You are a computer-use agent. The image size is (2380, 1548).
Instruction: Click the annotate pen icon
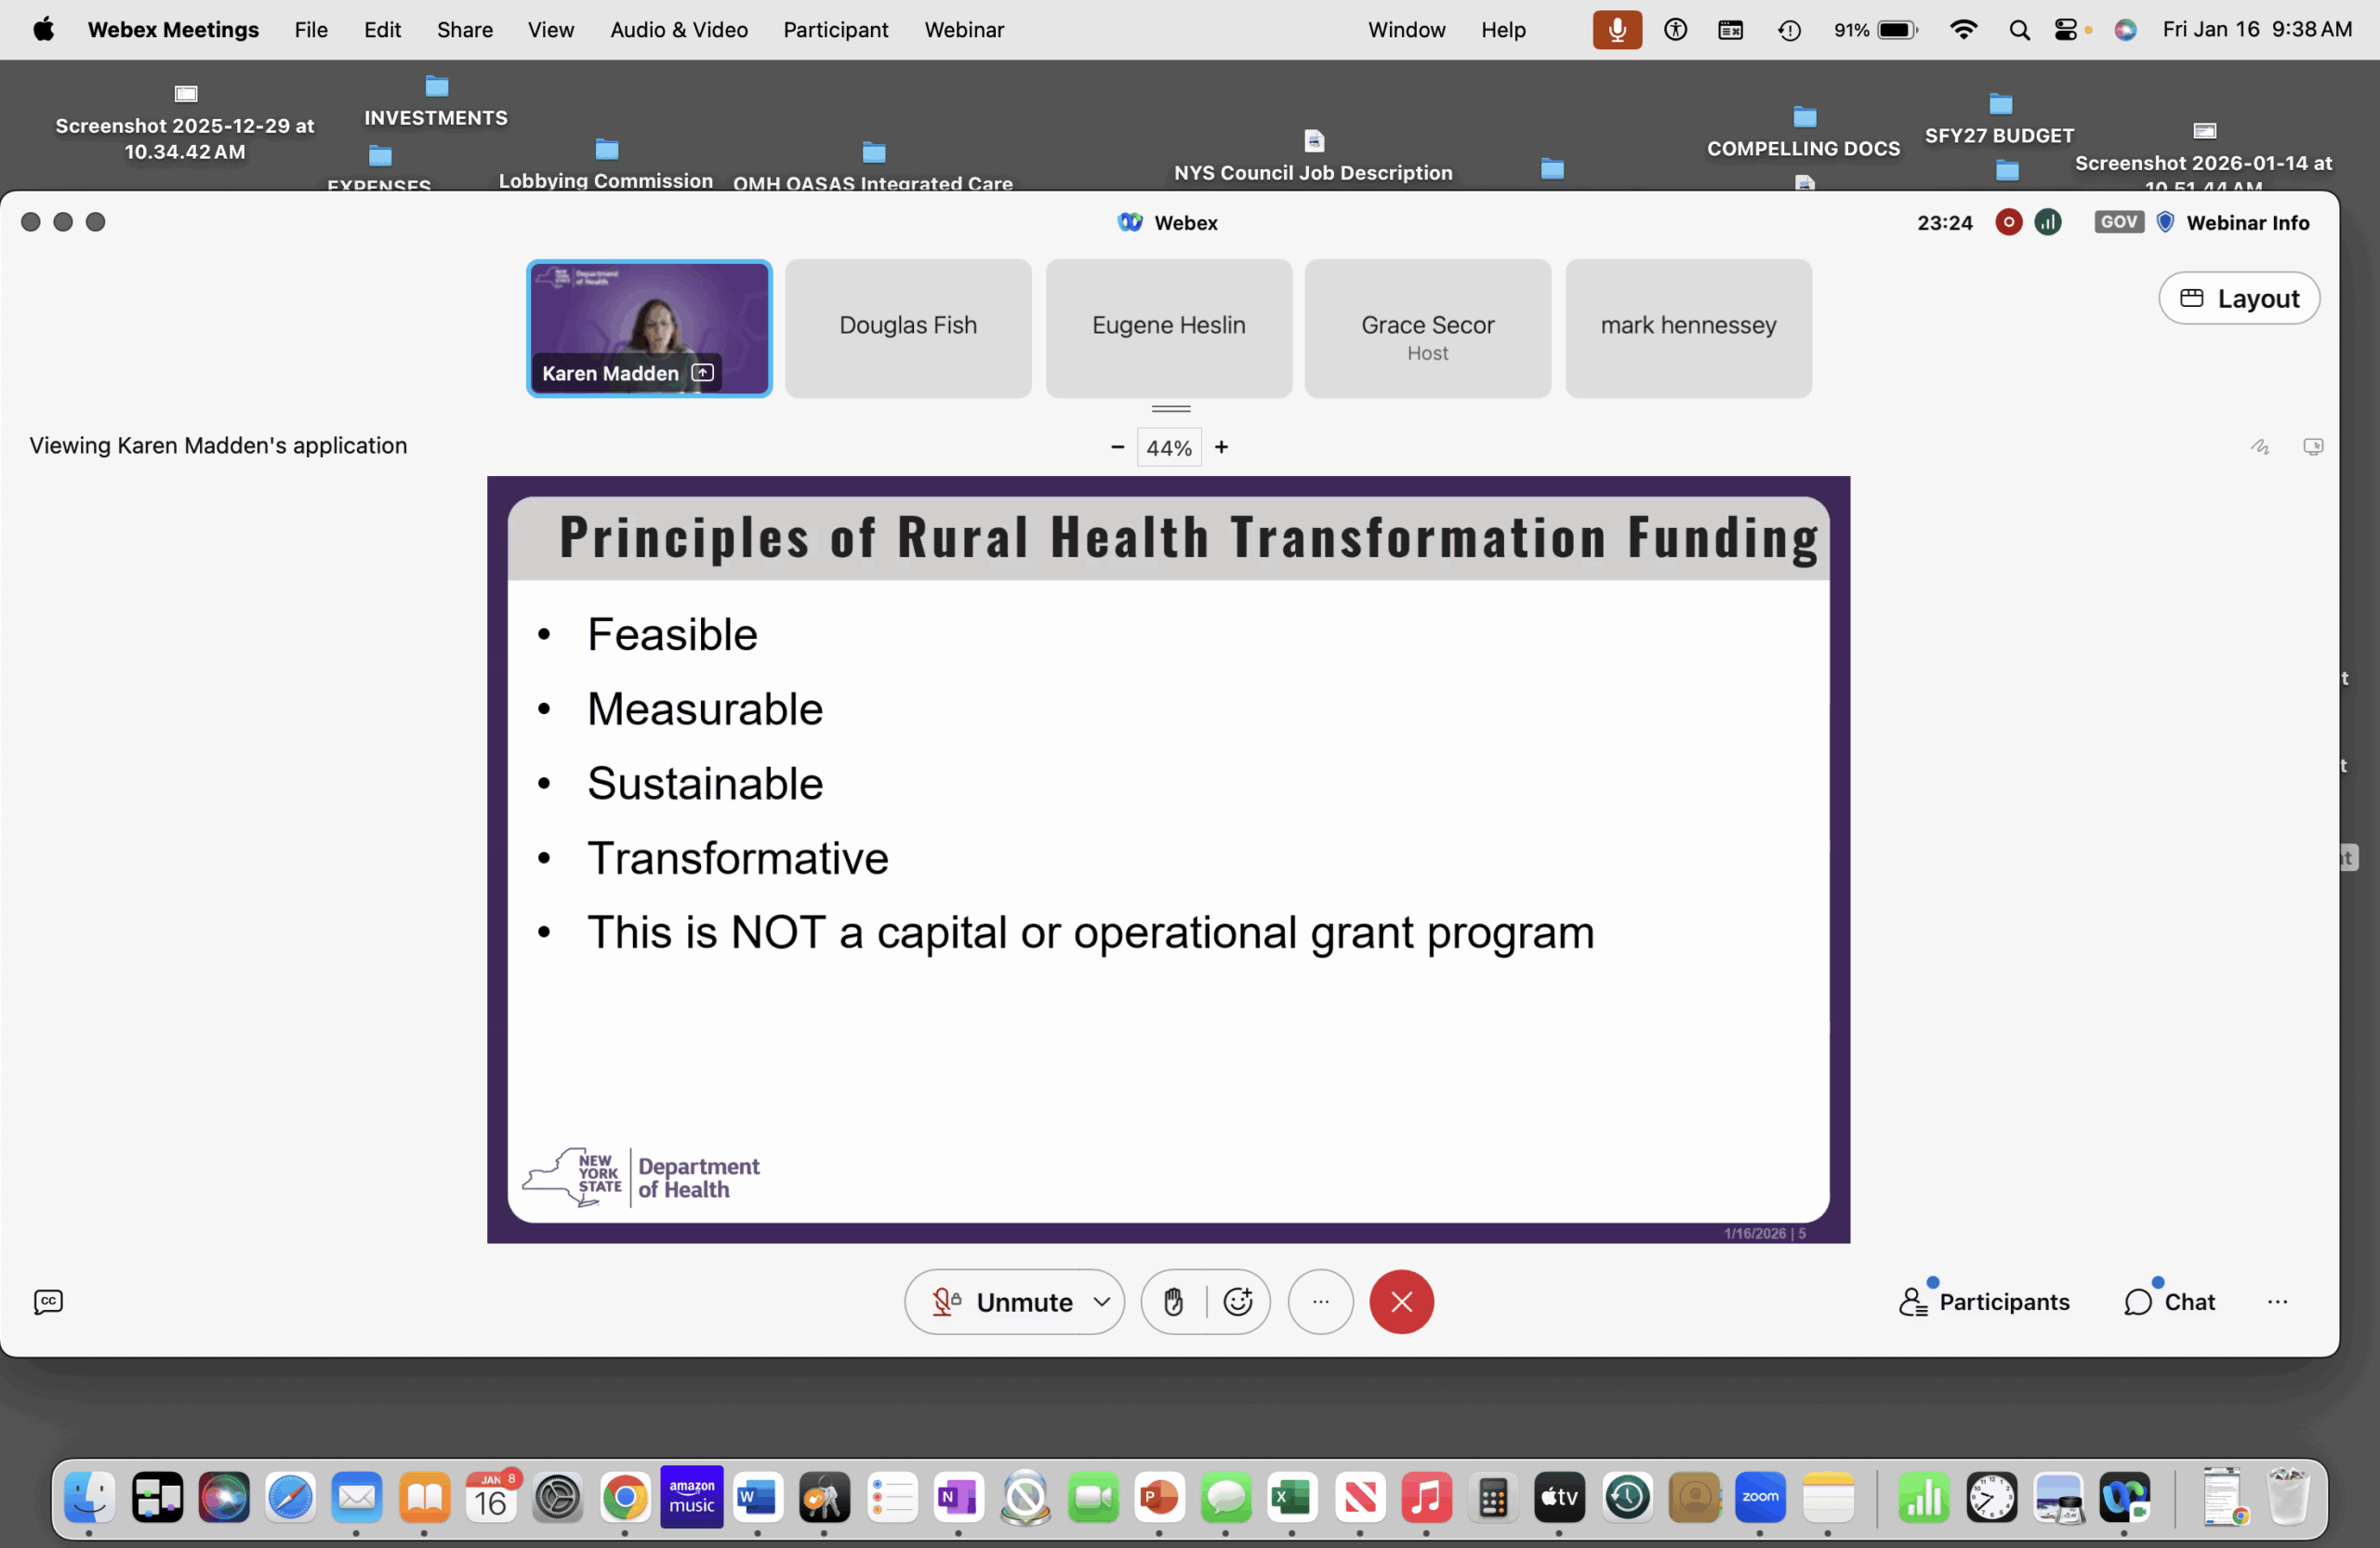coord(2259,447)
